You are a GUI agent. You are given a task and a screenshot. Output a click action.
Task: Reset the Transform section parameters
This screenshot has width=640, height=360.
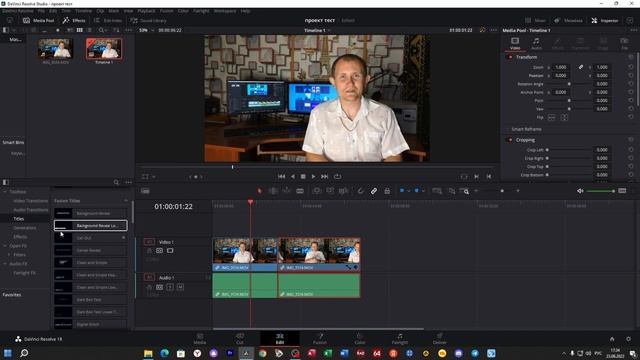coord(631,57)
